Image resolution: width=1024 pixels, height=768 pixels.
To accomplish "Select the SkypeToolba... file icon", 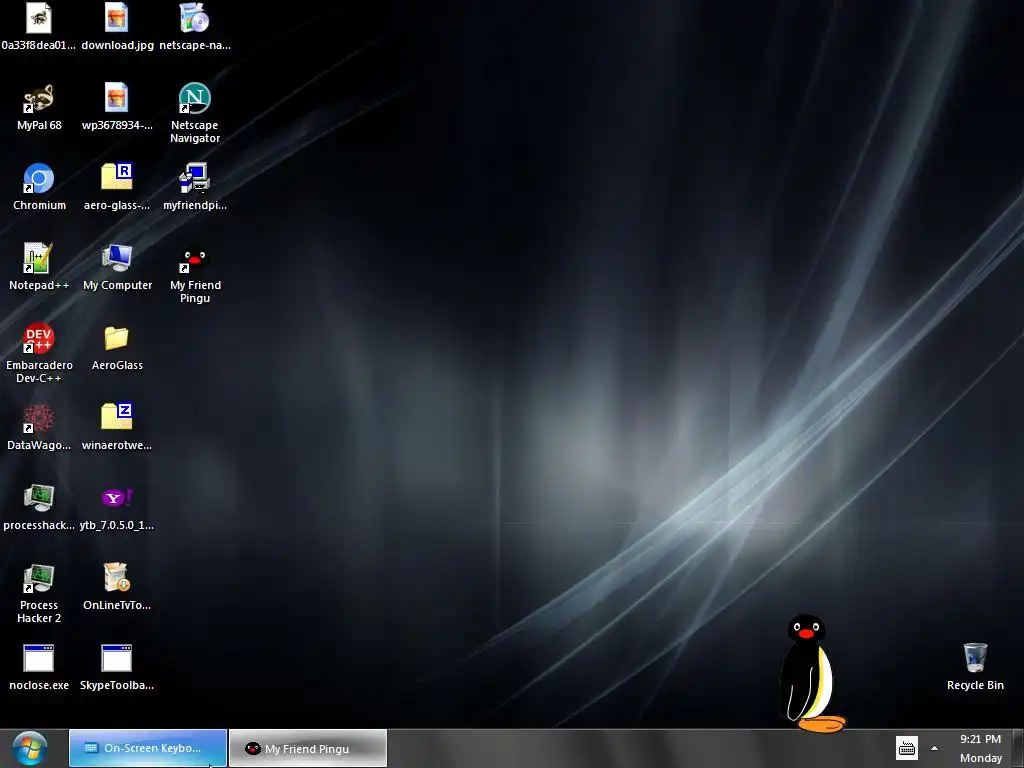I will click(x=117, y=658).
